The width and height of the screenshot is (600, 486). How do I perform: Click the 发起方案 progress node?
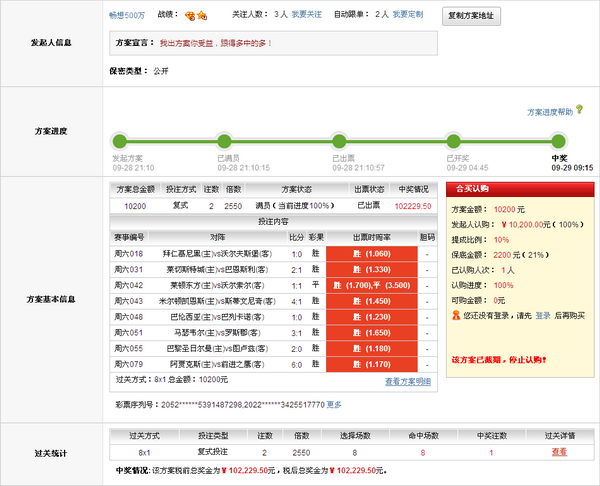tap(121, 139)
